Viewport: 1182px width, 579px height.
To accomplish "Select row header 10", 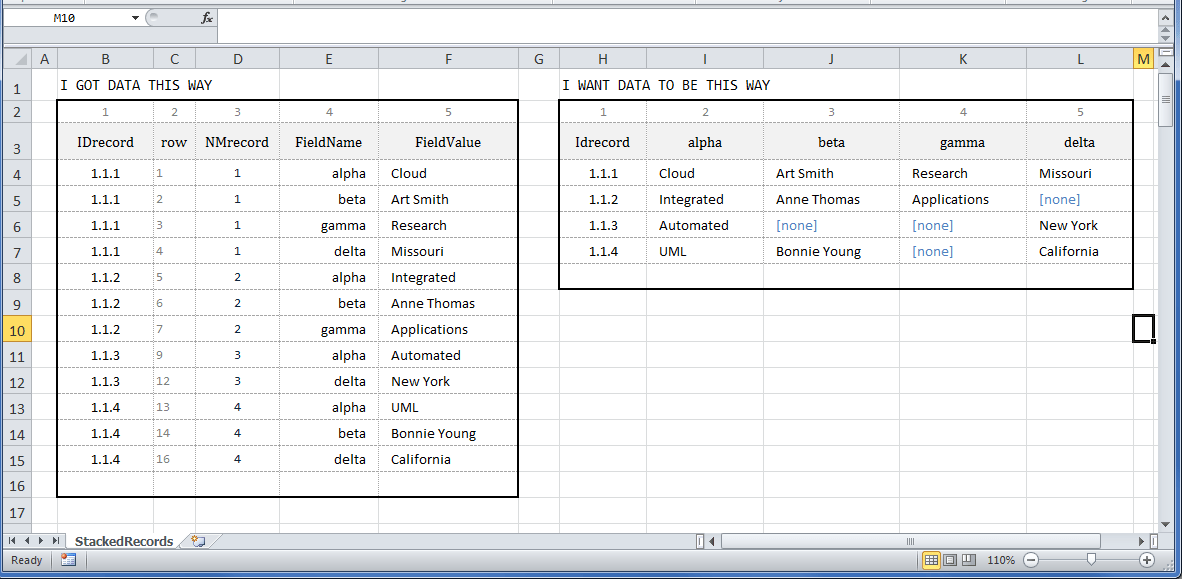I will [x=18, y=329].
